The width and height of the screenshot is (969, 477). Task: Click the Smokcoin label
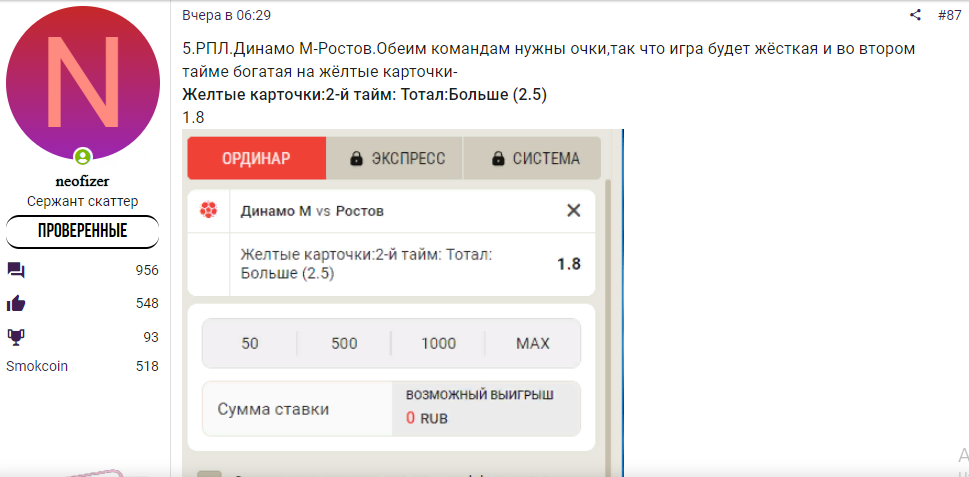coord(37,366)
